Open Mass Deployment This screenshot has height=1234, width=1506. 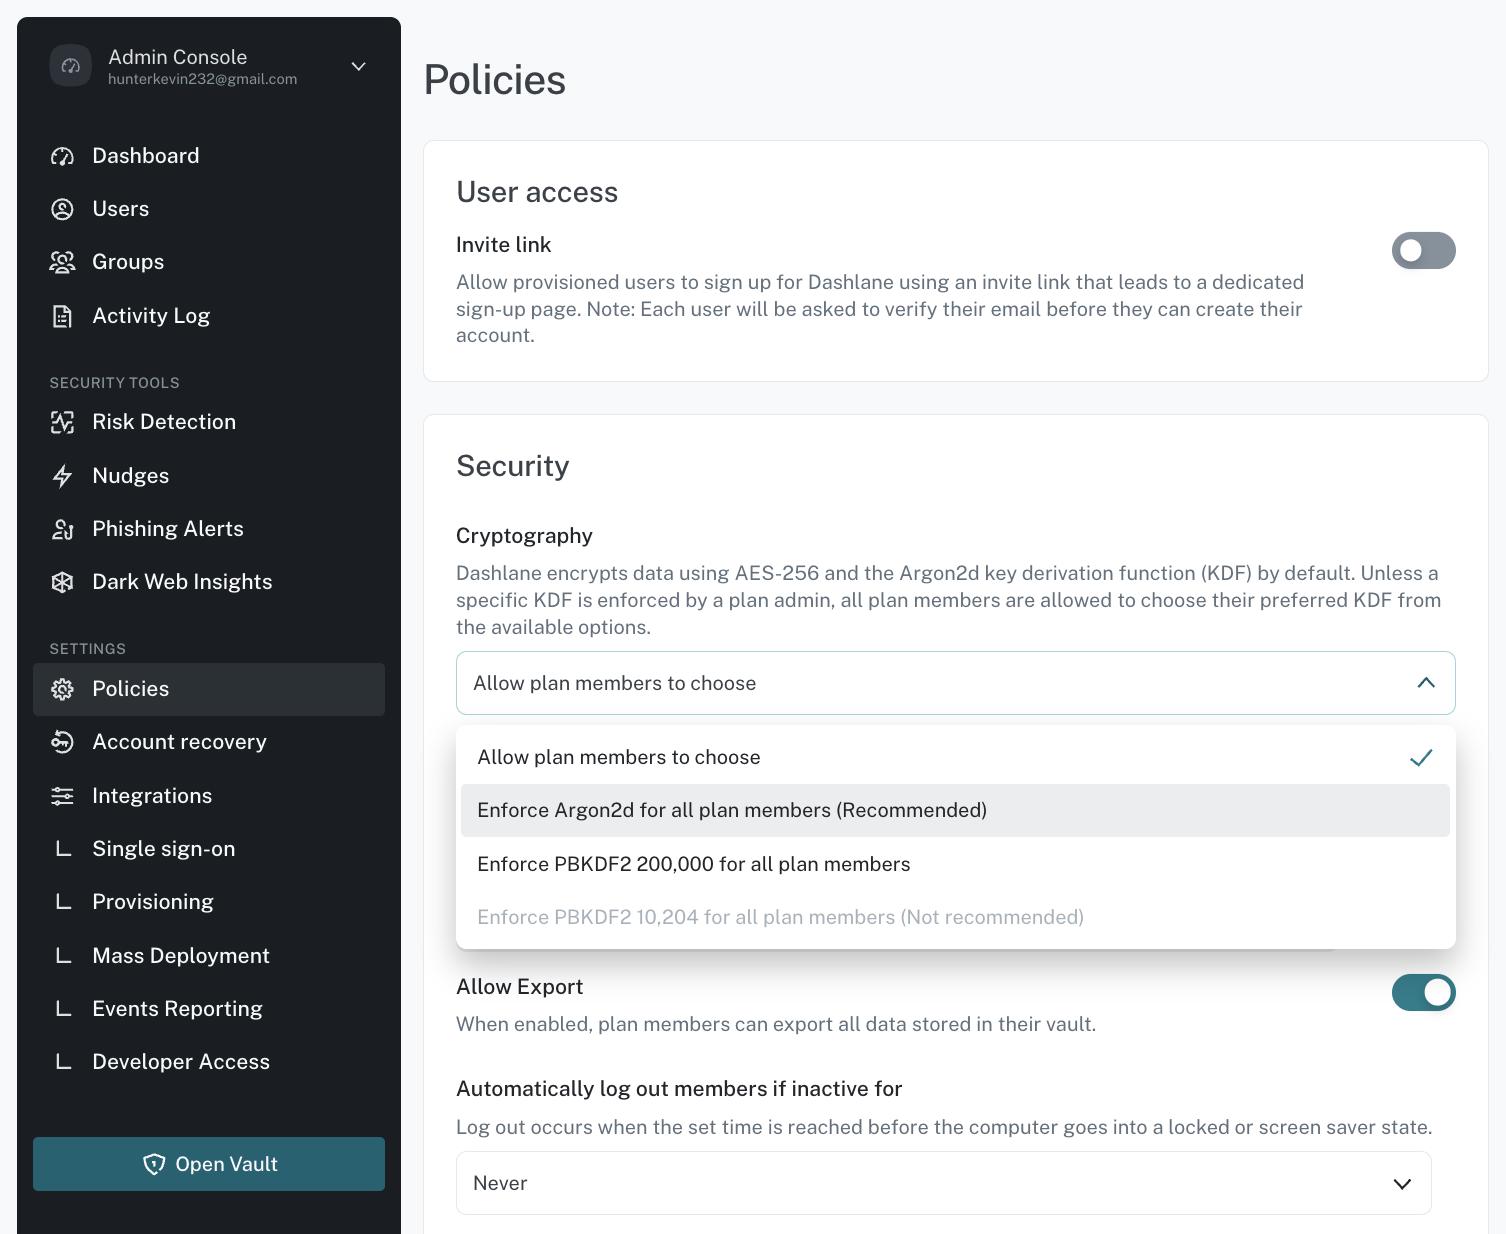(209, 956)
